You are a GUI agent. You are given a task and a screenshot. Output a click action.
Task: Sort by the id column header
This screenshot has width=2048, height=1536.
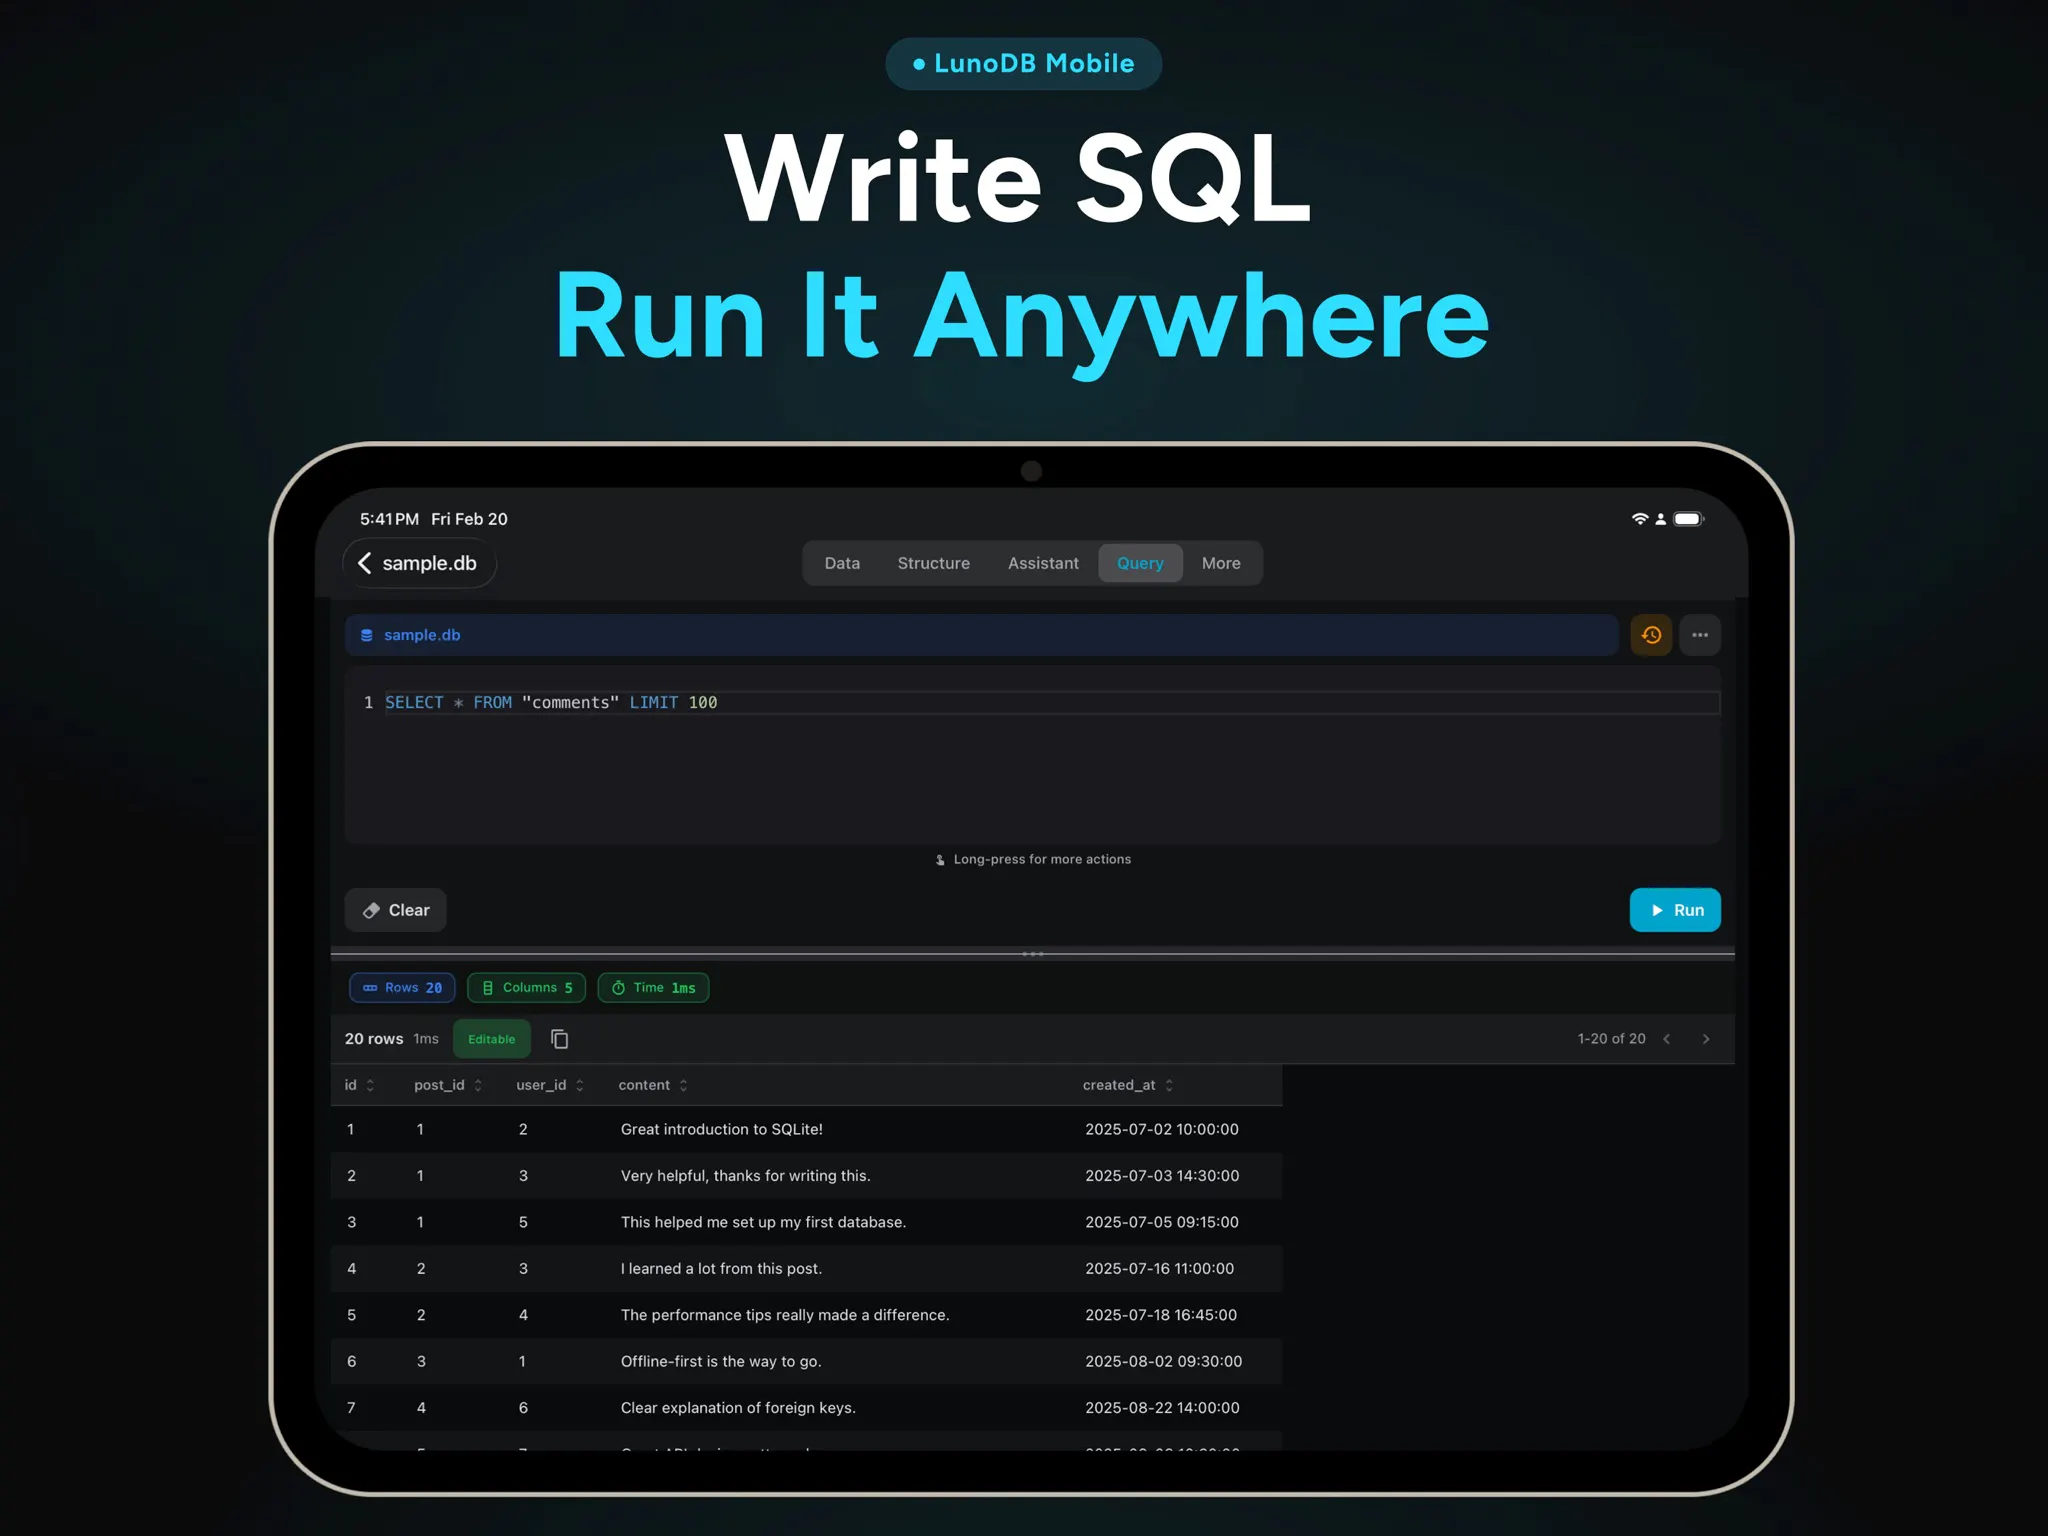[359, 1085]
